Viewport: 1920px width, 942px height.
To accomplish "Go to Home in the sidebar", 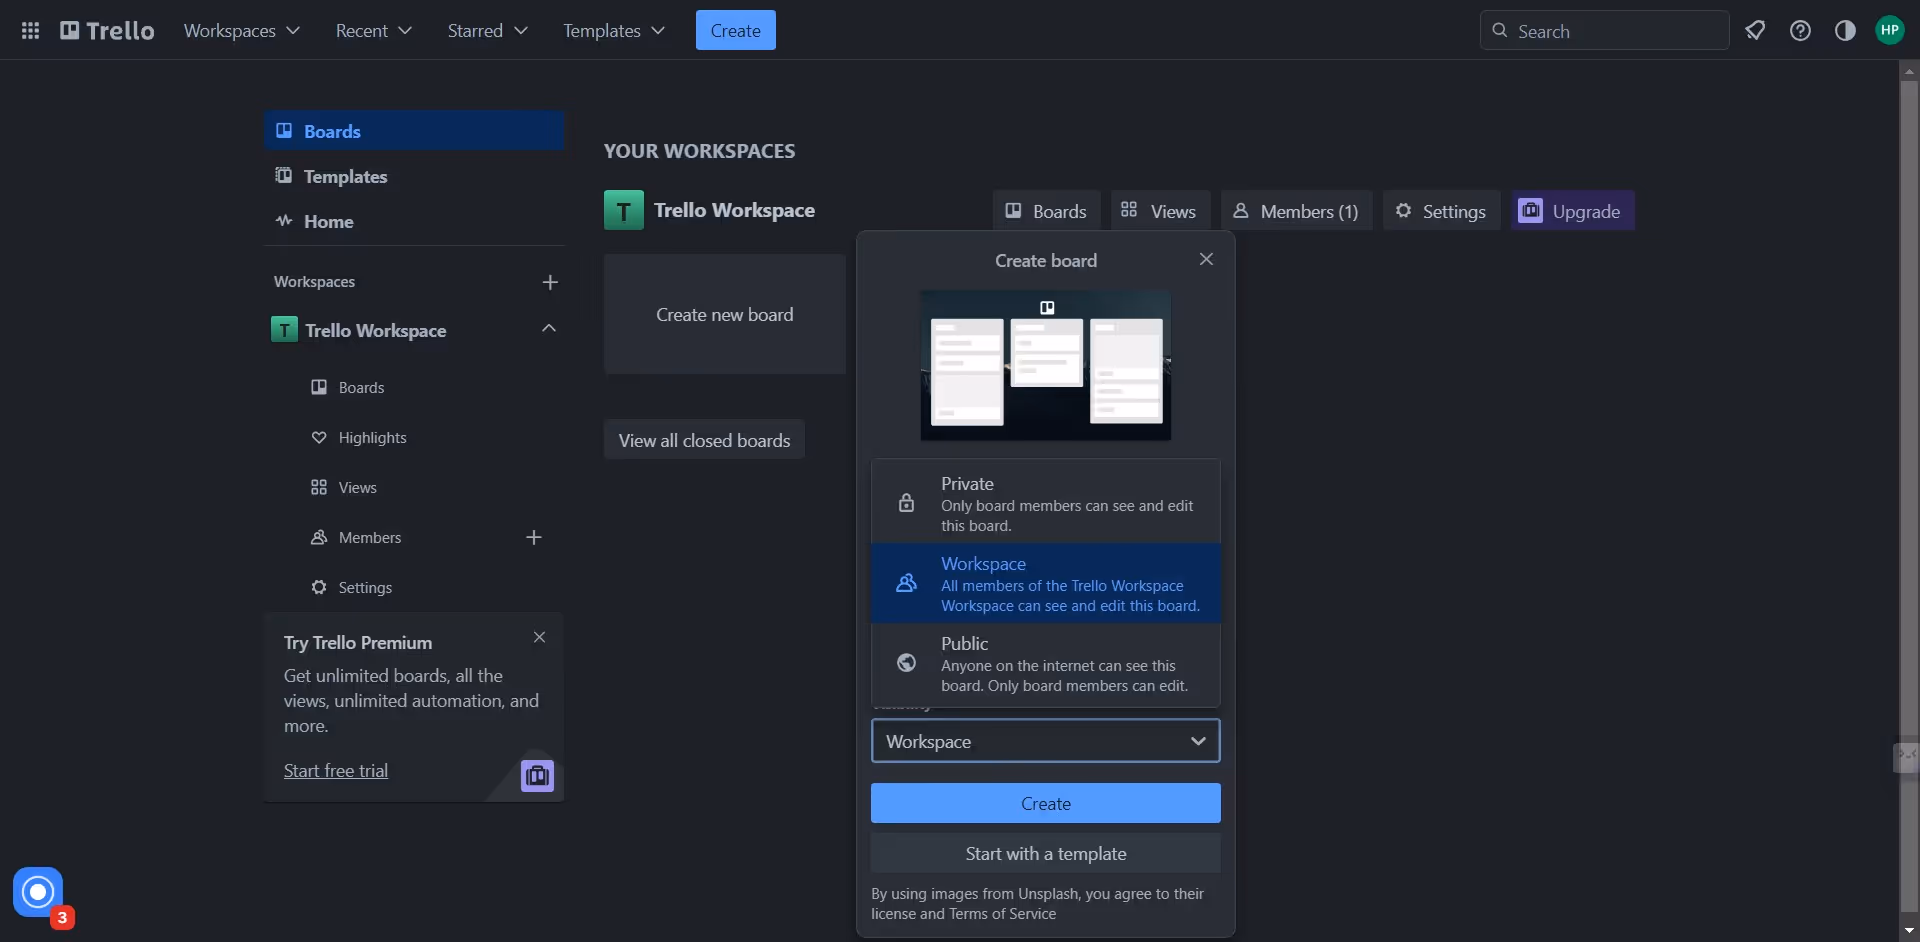I will click(x=414, y=221).
